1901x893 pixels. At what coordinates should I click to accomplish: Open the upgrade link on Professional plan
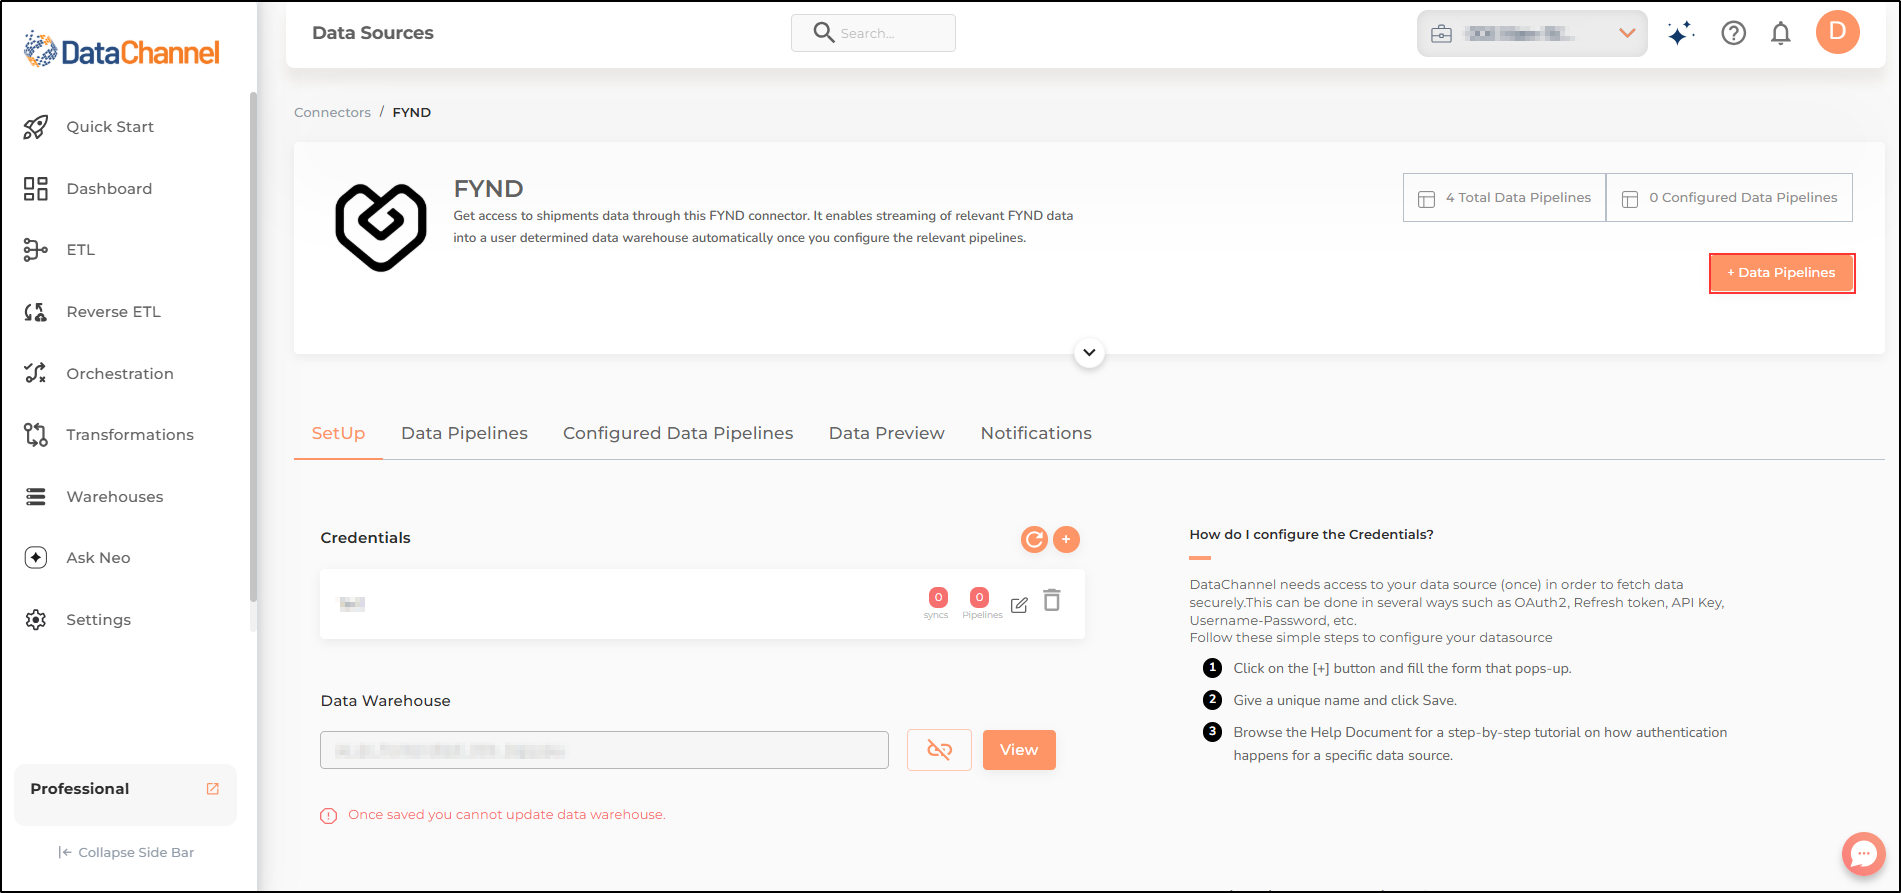[213, 789]
